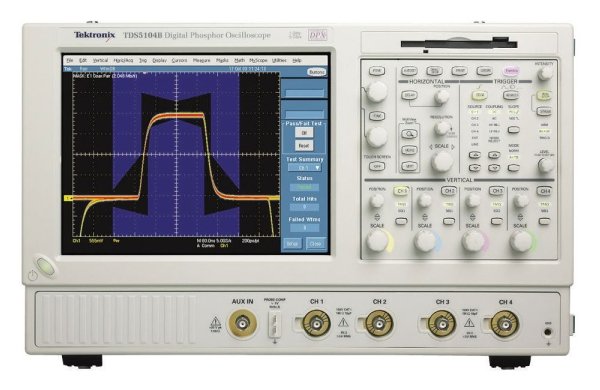600x390 pixels.
Task: Click the RESOLUTION knob
Action: click(x=441, y=129)
